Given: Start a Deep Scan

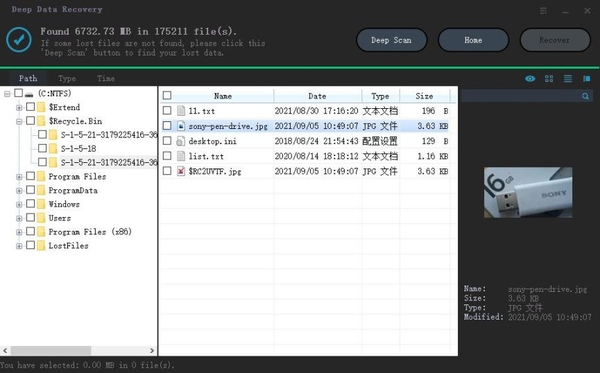Looking at the screenshot, I should pyautogui.click(x=391, y=40).
